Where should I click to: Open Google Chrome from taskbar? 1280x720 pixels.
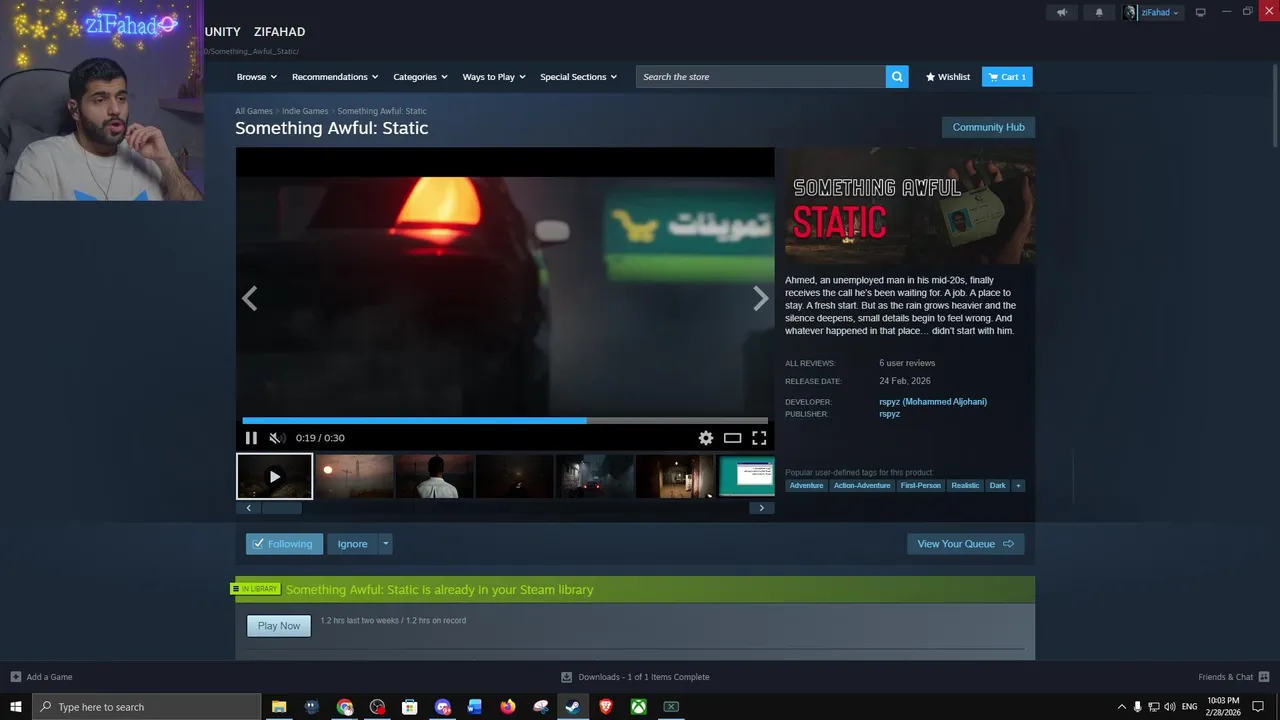(x=345, y=707)
